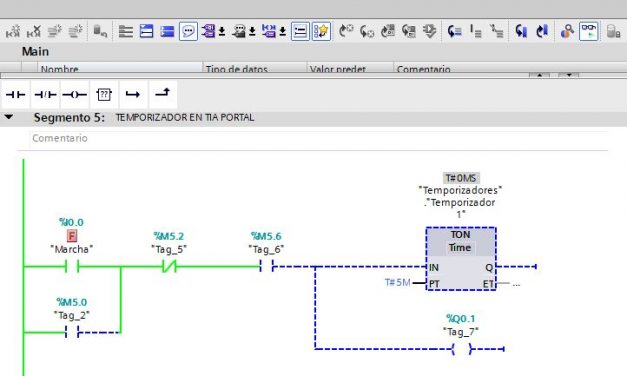Click the %M5.6 address label
Viewport: 627px width, 376px height.
266,236
